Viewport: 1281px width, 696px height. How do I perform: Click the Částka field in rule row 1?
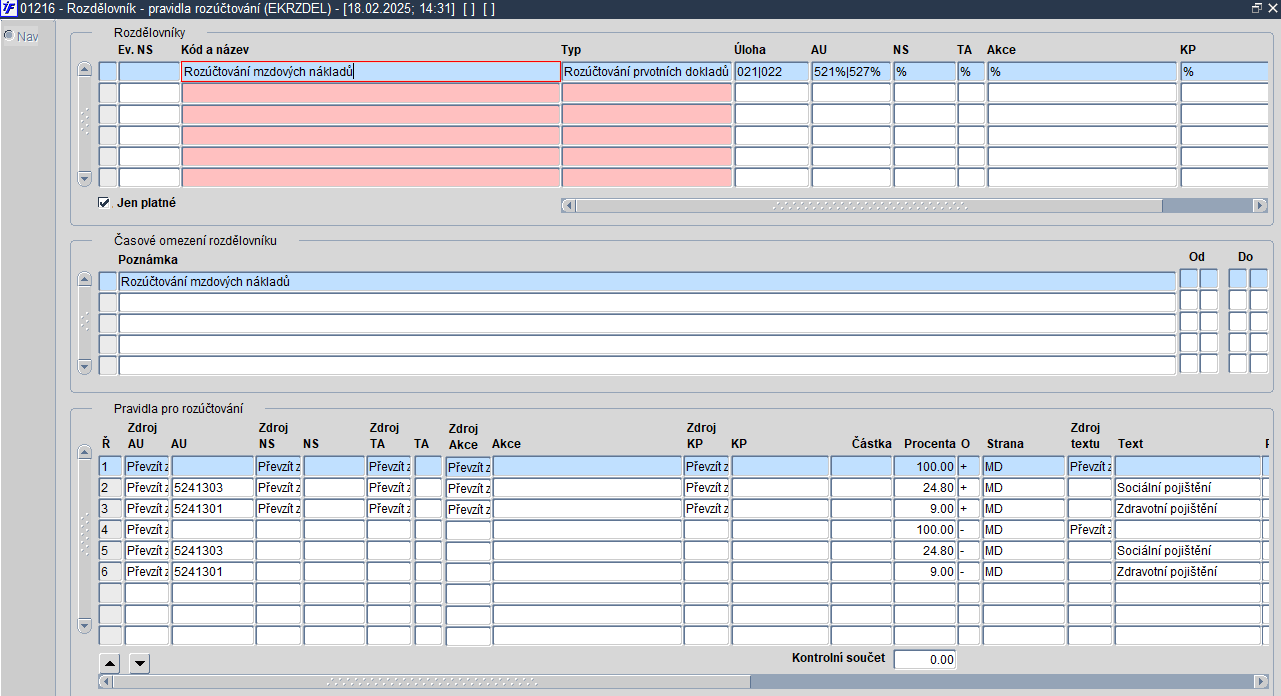[861, 466]
